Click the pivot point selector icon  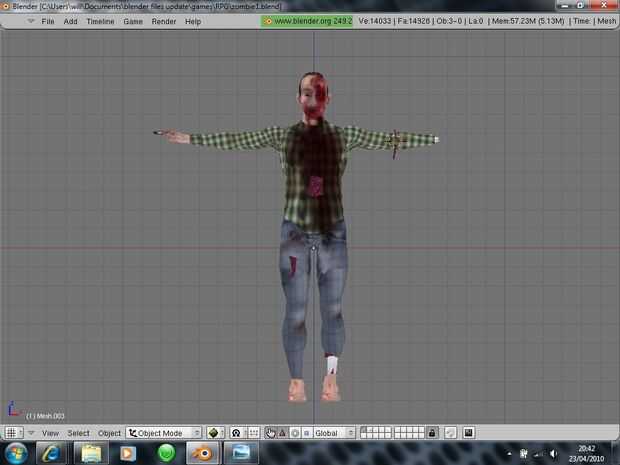point(237,433)
